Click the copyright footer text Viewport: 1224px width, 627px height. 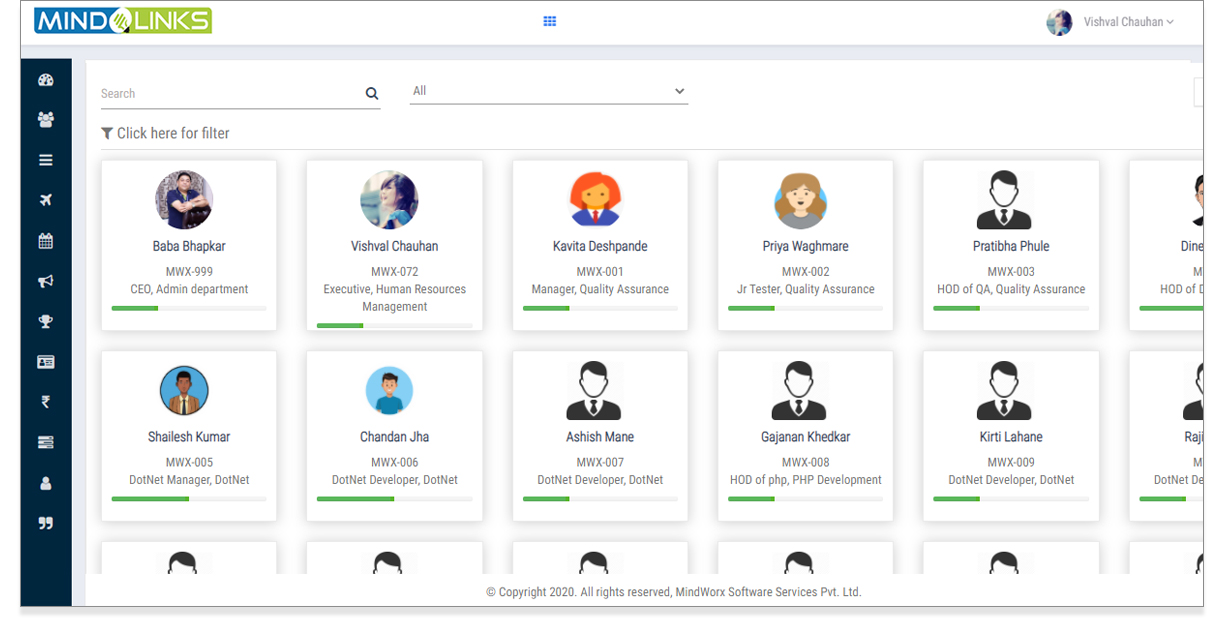point(673,592)
